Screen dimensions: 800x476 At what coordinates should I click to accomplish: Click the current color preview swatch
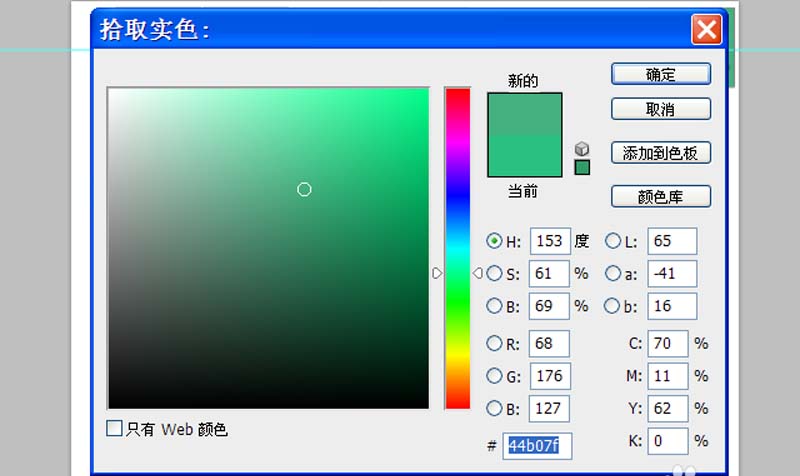[524, 156]
